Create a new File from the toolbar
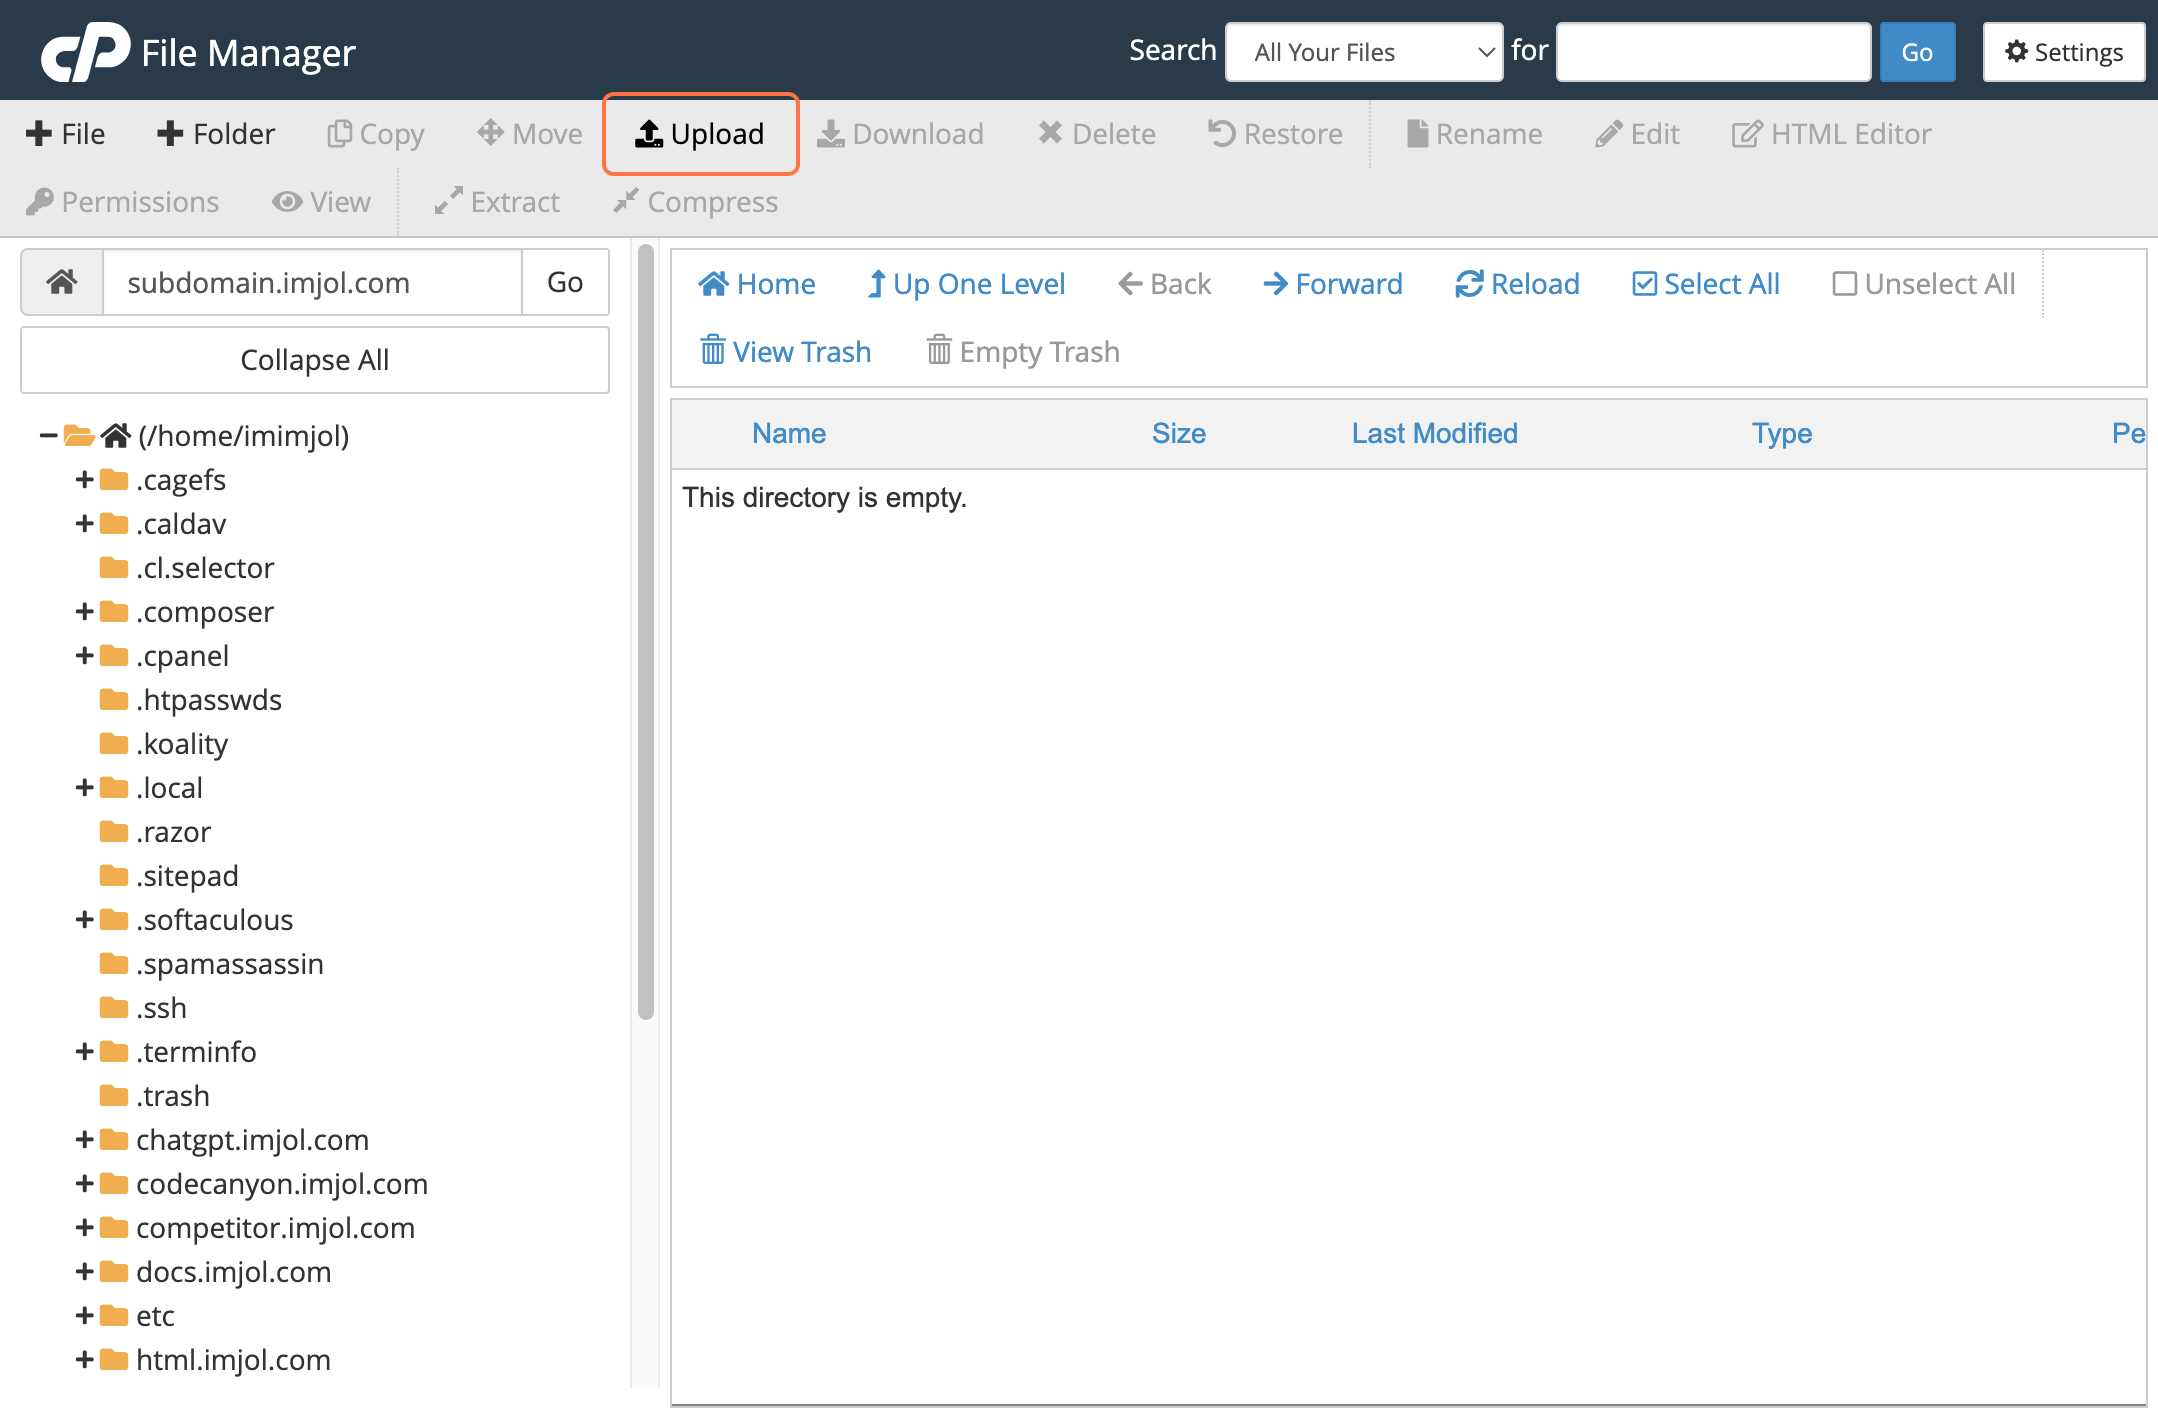Viewport: 2158px width, 1408px height. tap(66, 134)
